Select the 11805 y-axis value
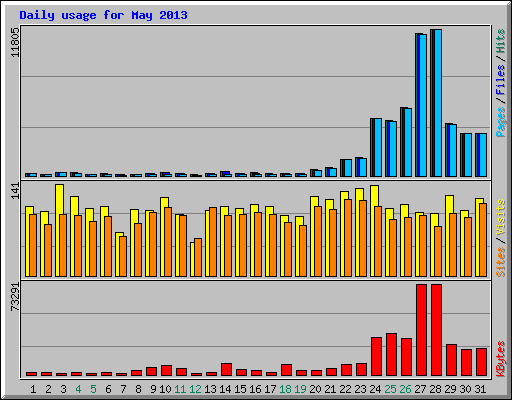 click(15, 42)
